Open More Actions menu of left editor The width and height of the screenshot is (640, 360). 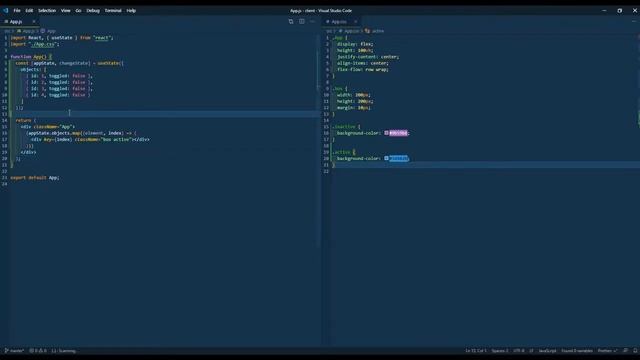(312, 22)
